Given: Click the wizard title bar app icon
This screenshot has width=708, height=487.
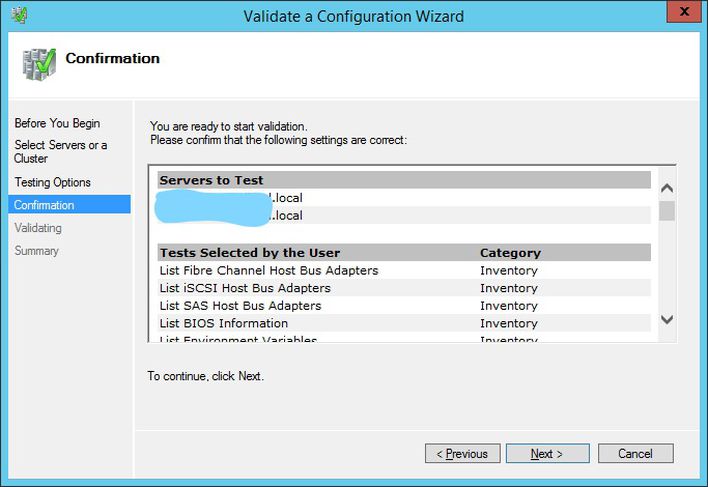Looking at the screenshot, I should tap(19, 15).
